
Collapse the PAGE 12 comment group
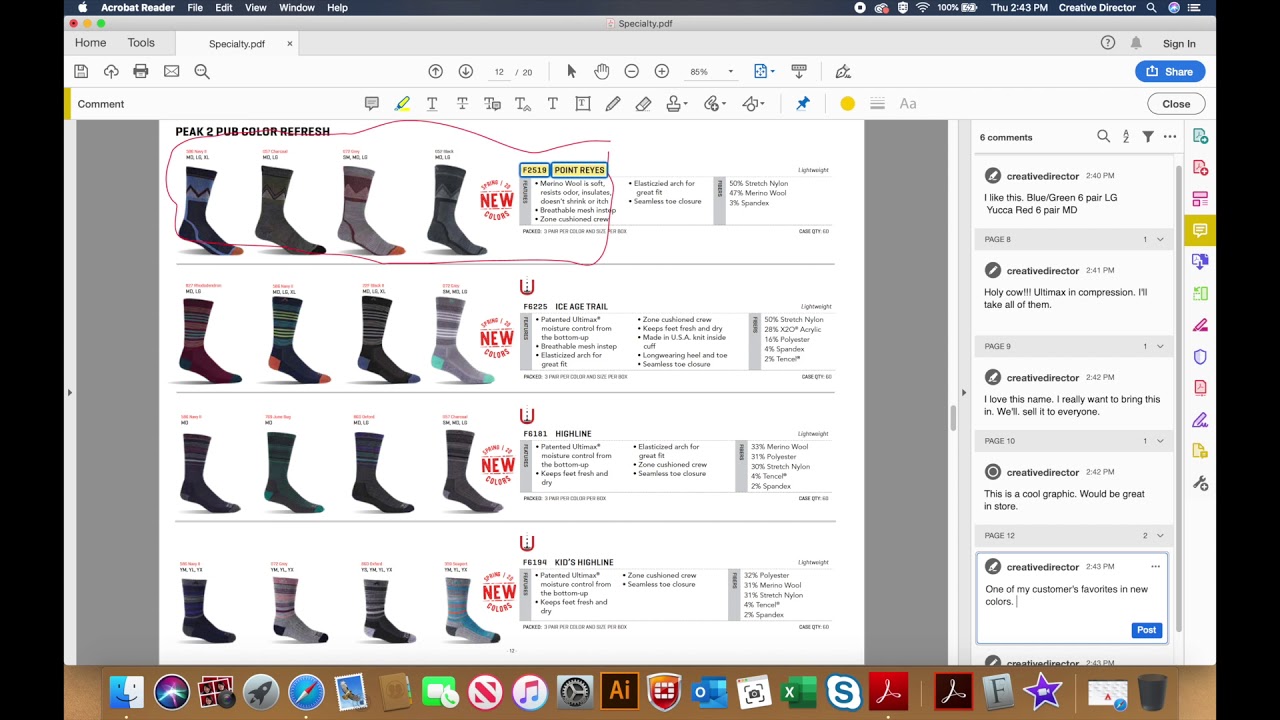point(1160,536)
